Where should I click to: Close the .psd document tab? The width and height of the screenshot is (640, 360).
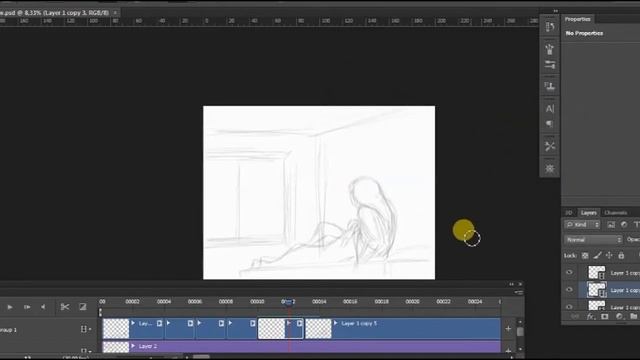(x=115, y=13)
